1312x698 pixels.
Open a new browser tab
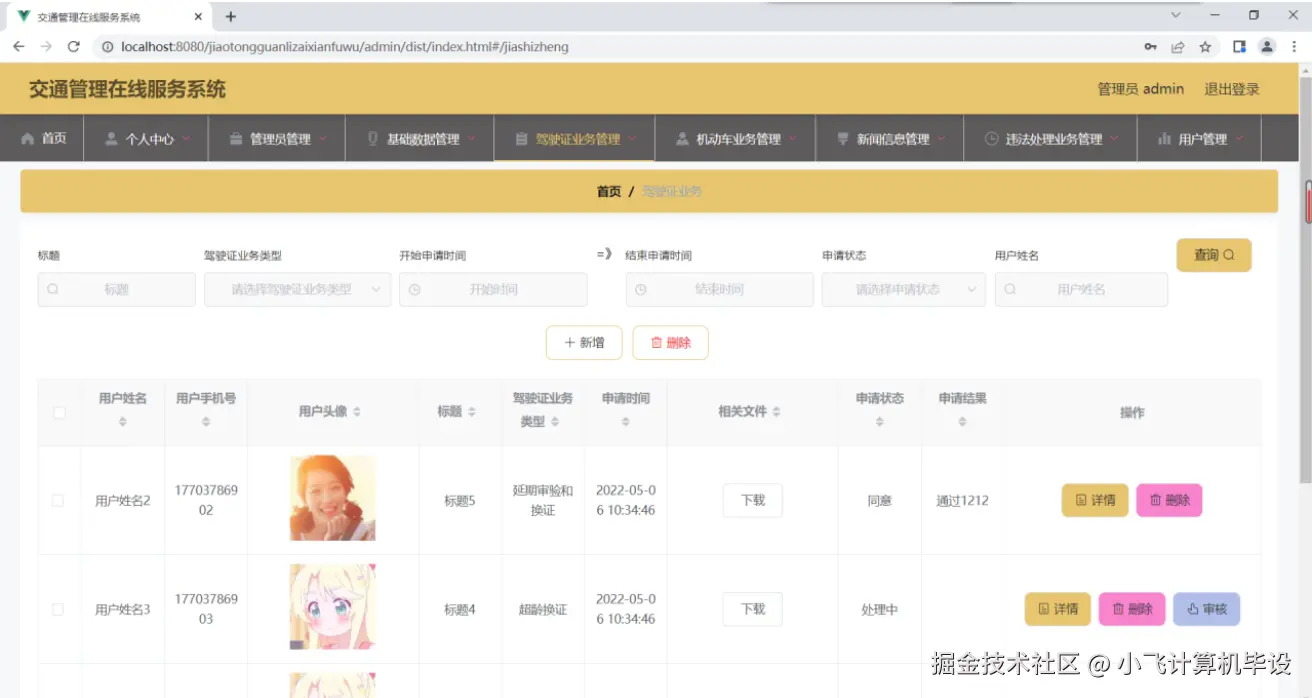[x=231, y=17]
